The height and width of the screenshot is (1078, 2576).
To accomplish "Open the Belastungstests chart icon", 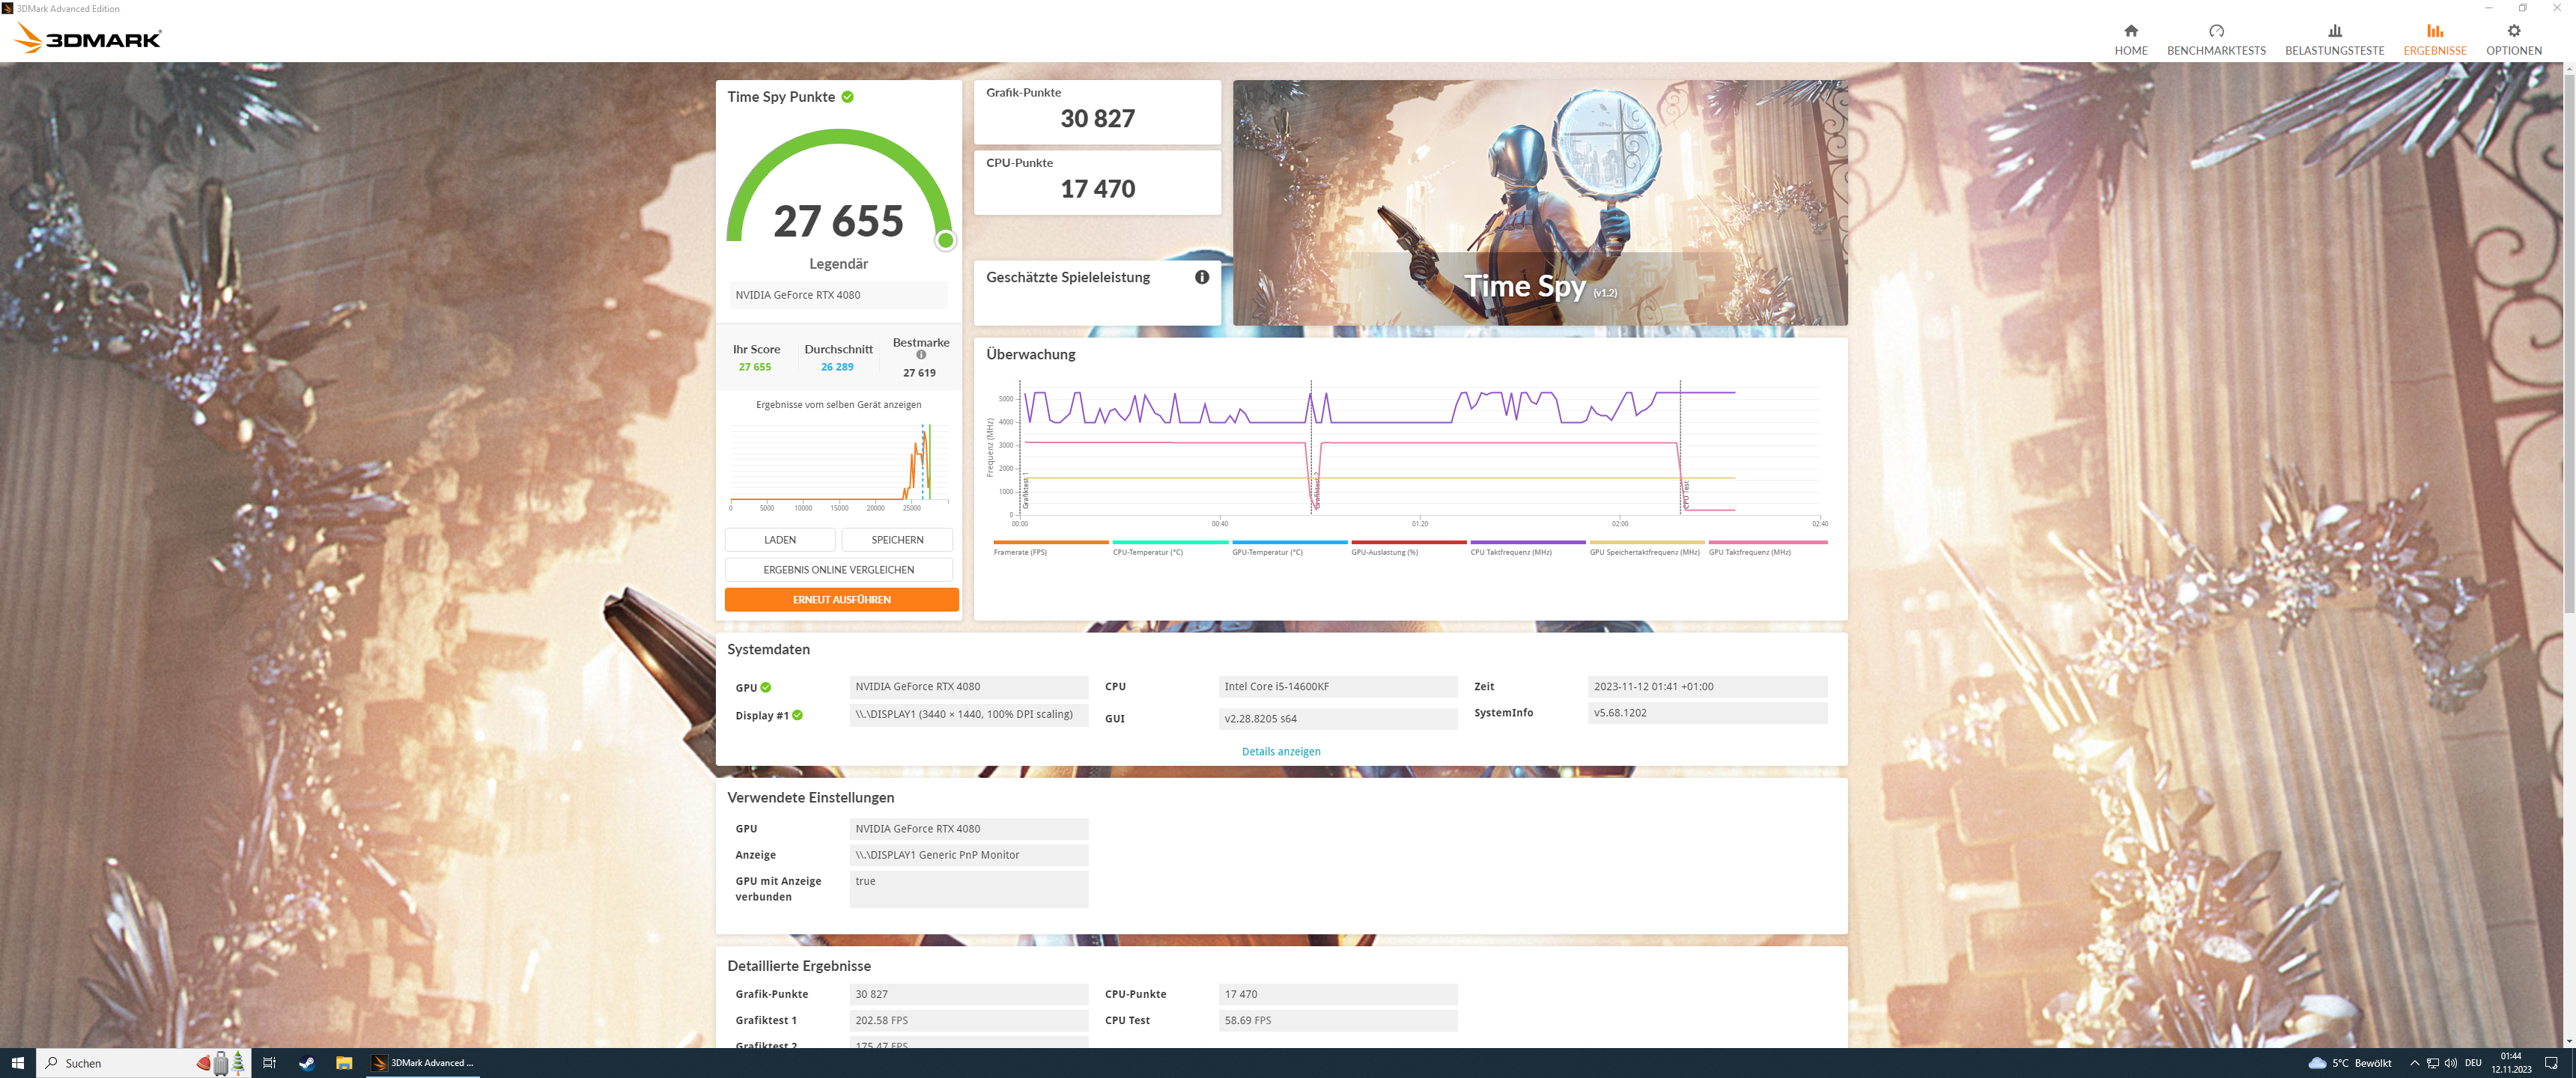I will [2334, 31].
